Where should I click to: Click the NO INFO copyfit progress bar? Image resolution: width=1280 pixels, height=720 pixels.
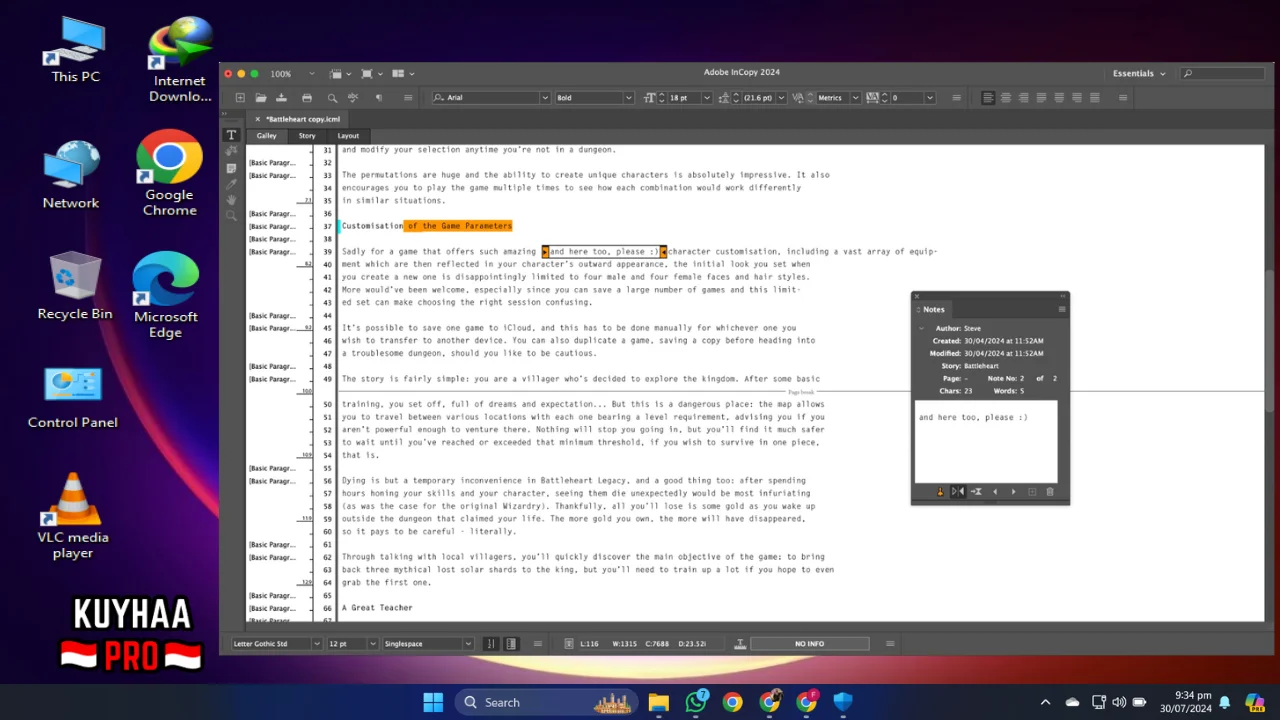(809, 644)
